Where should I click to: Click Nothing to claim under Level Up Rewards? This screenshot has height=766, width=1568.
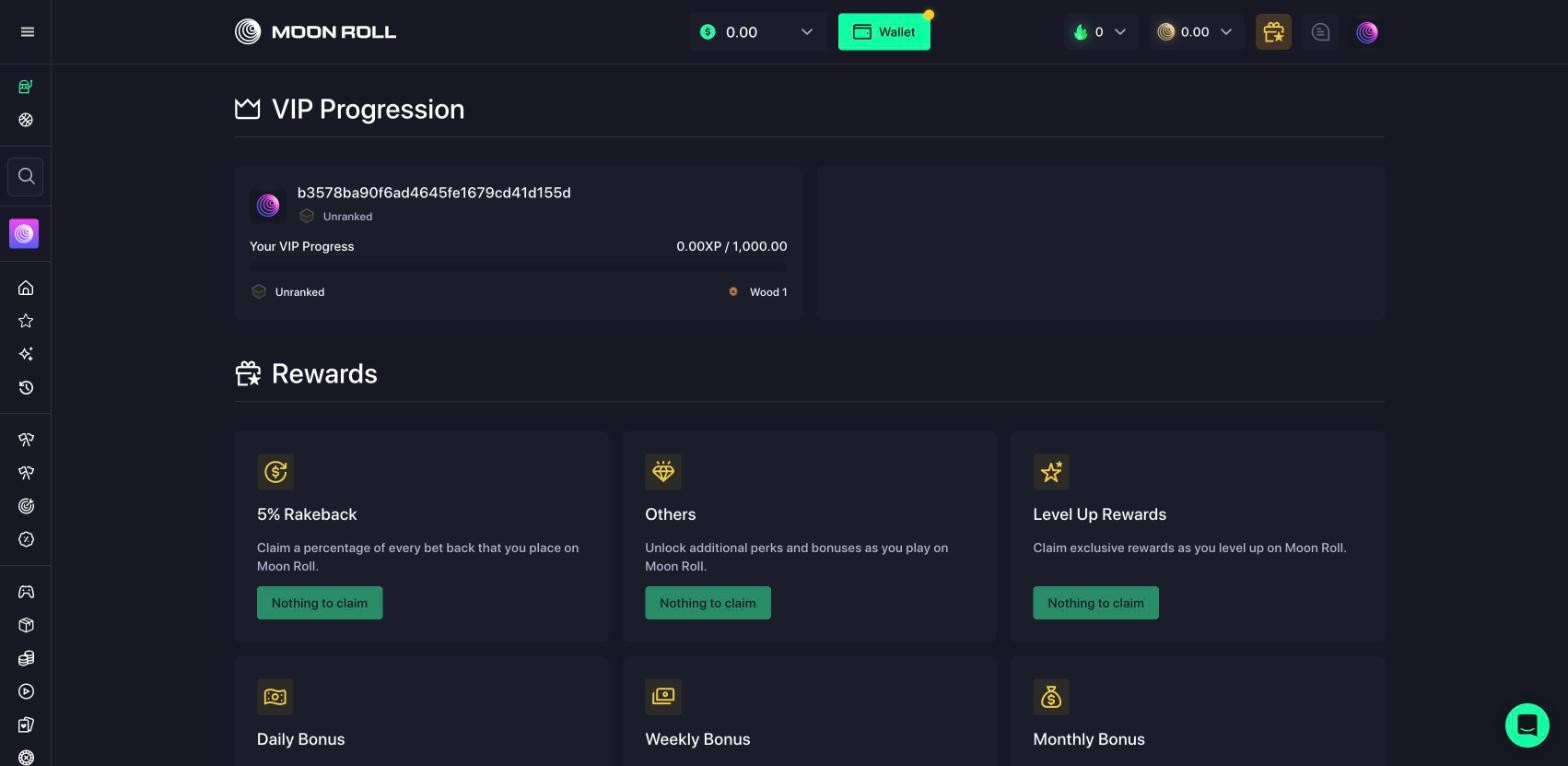(1096, 603)
